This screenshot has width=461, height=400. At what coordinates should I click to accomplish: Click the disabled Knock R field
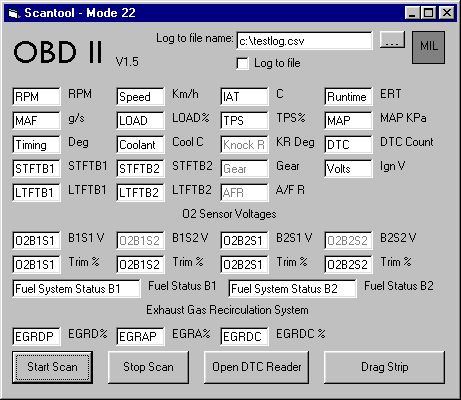244,145
